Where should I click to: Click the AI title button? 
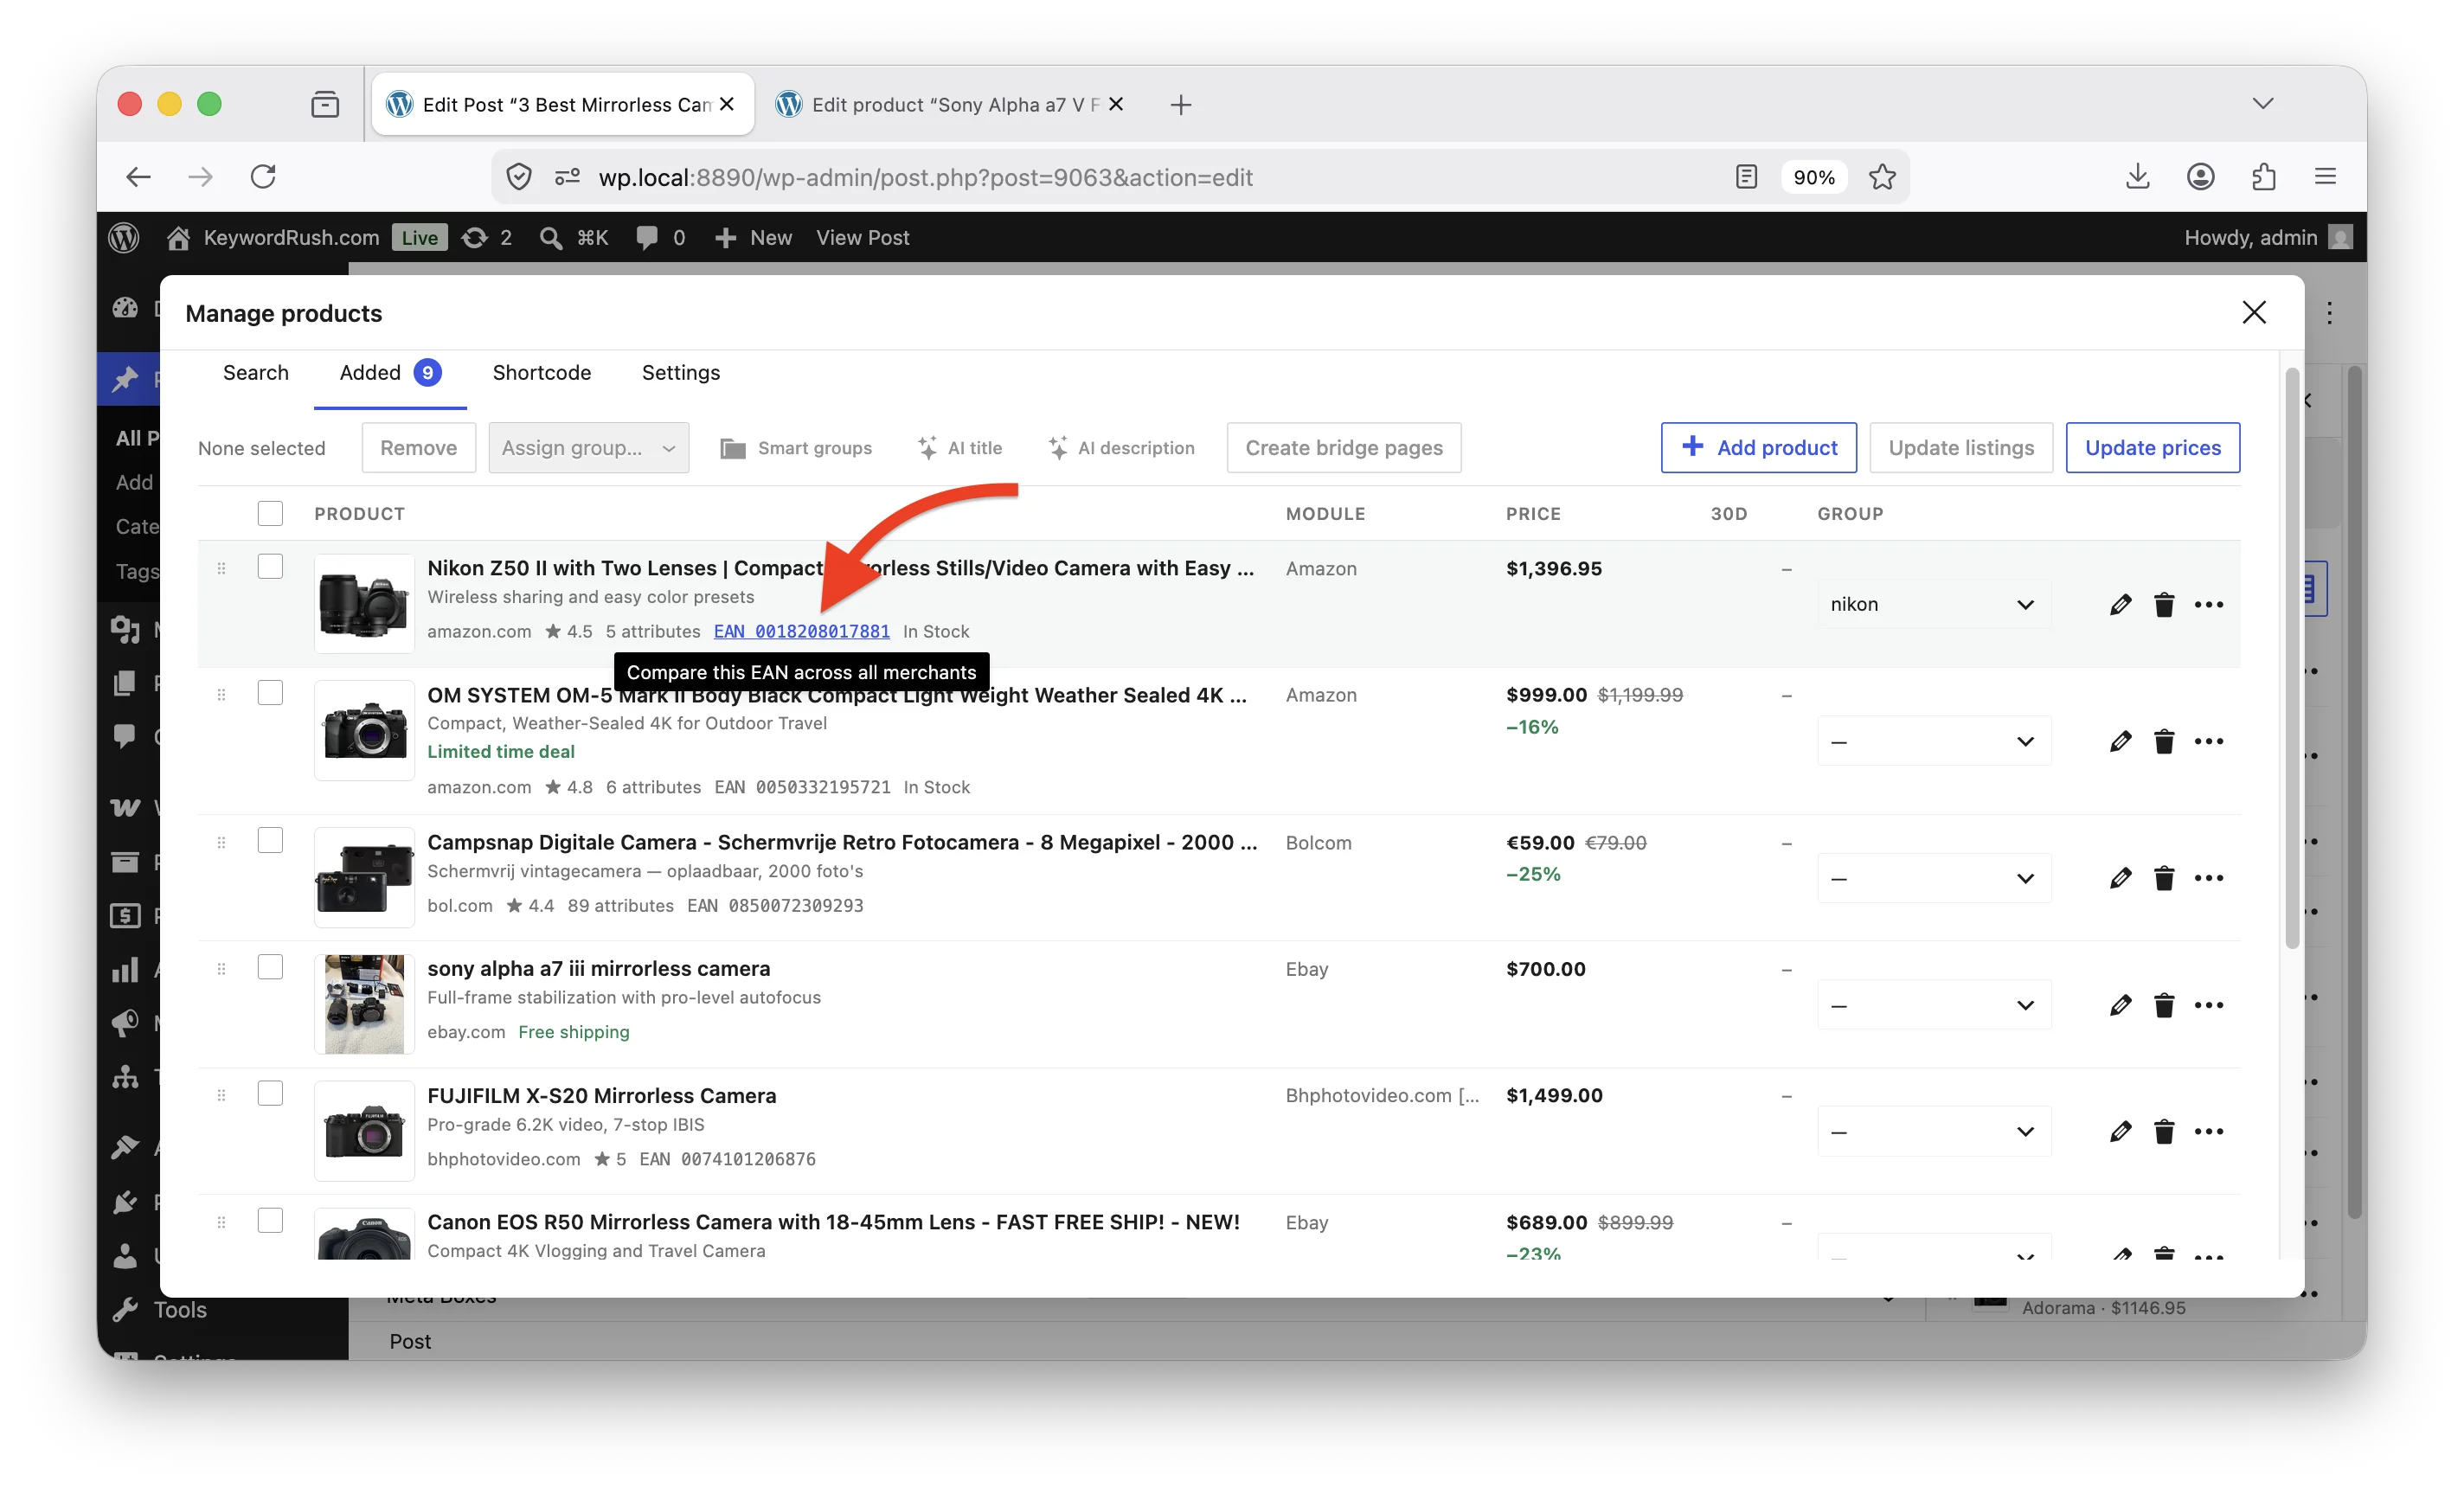960,447
